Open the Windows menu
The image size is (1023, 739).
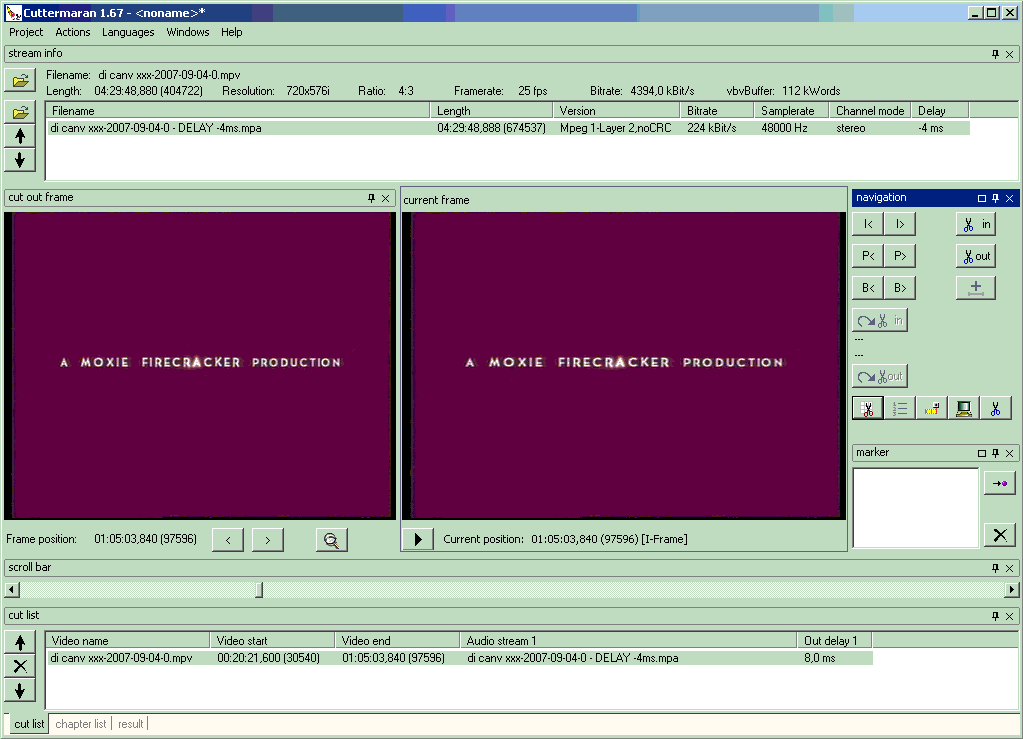pyautogui.click(x=188, y=32)
